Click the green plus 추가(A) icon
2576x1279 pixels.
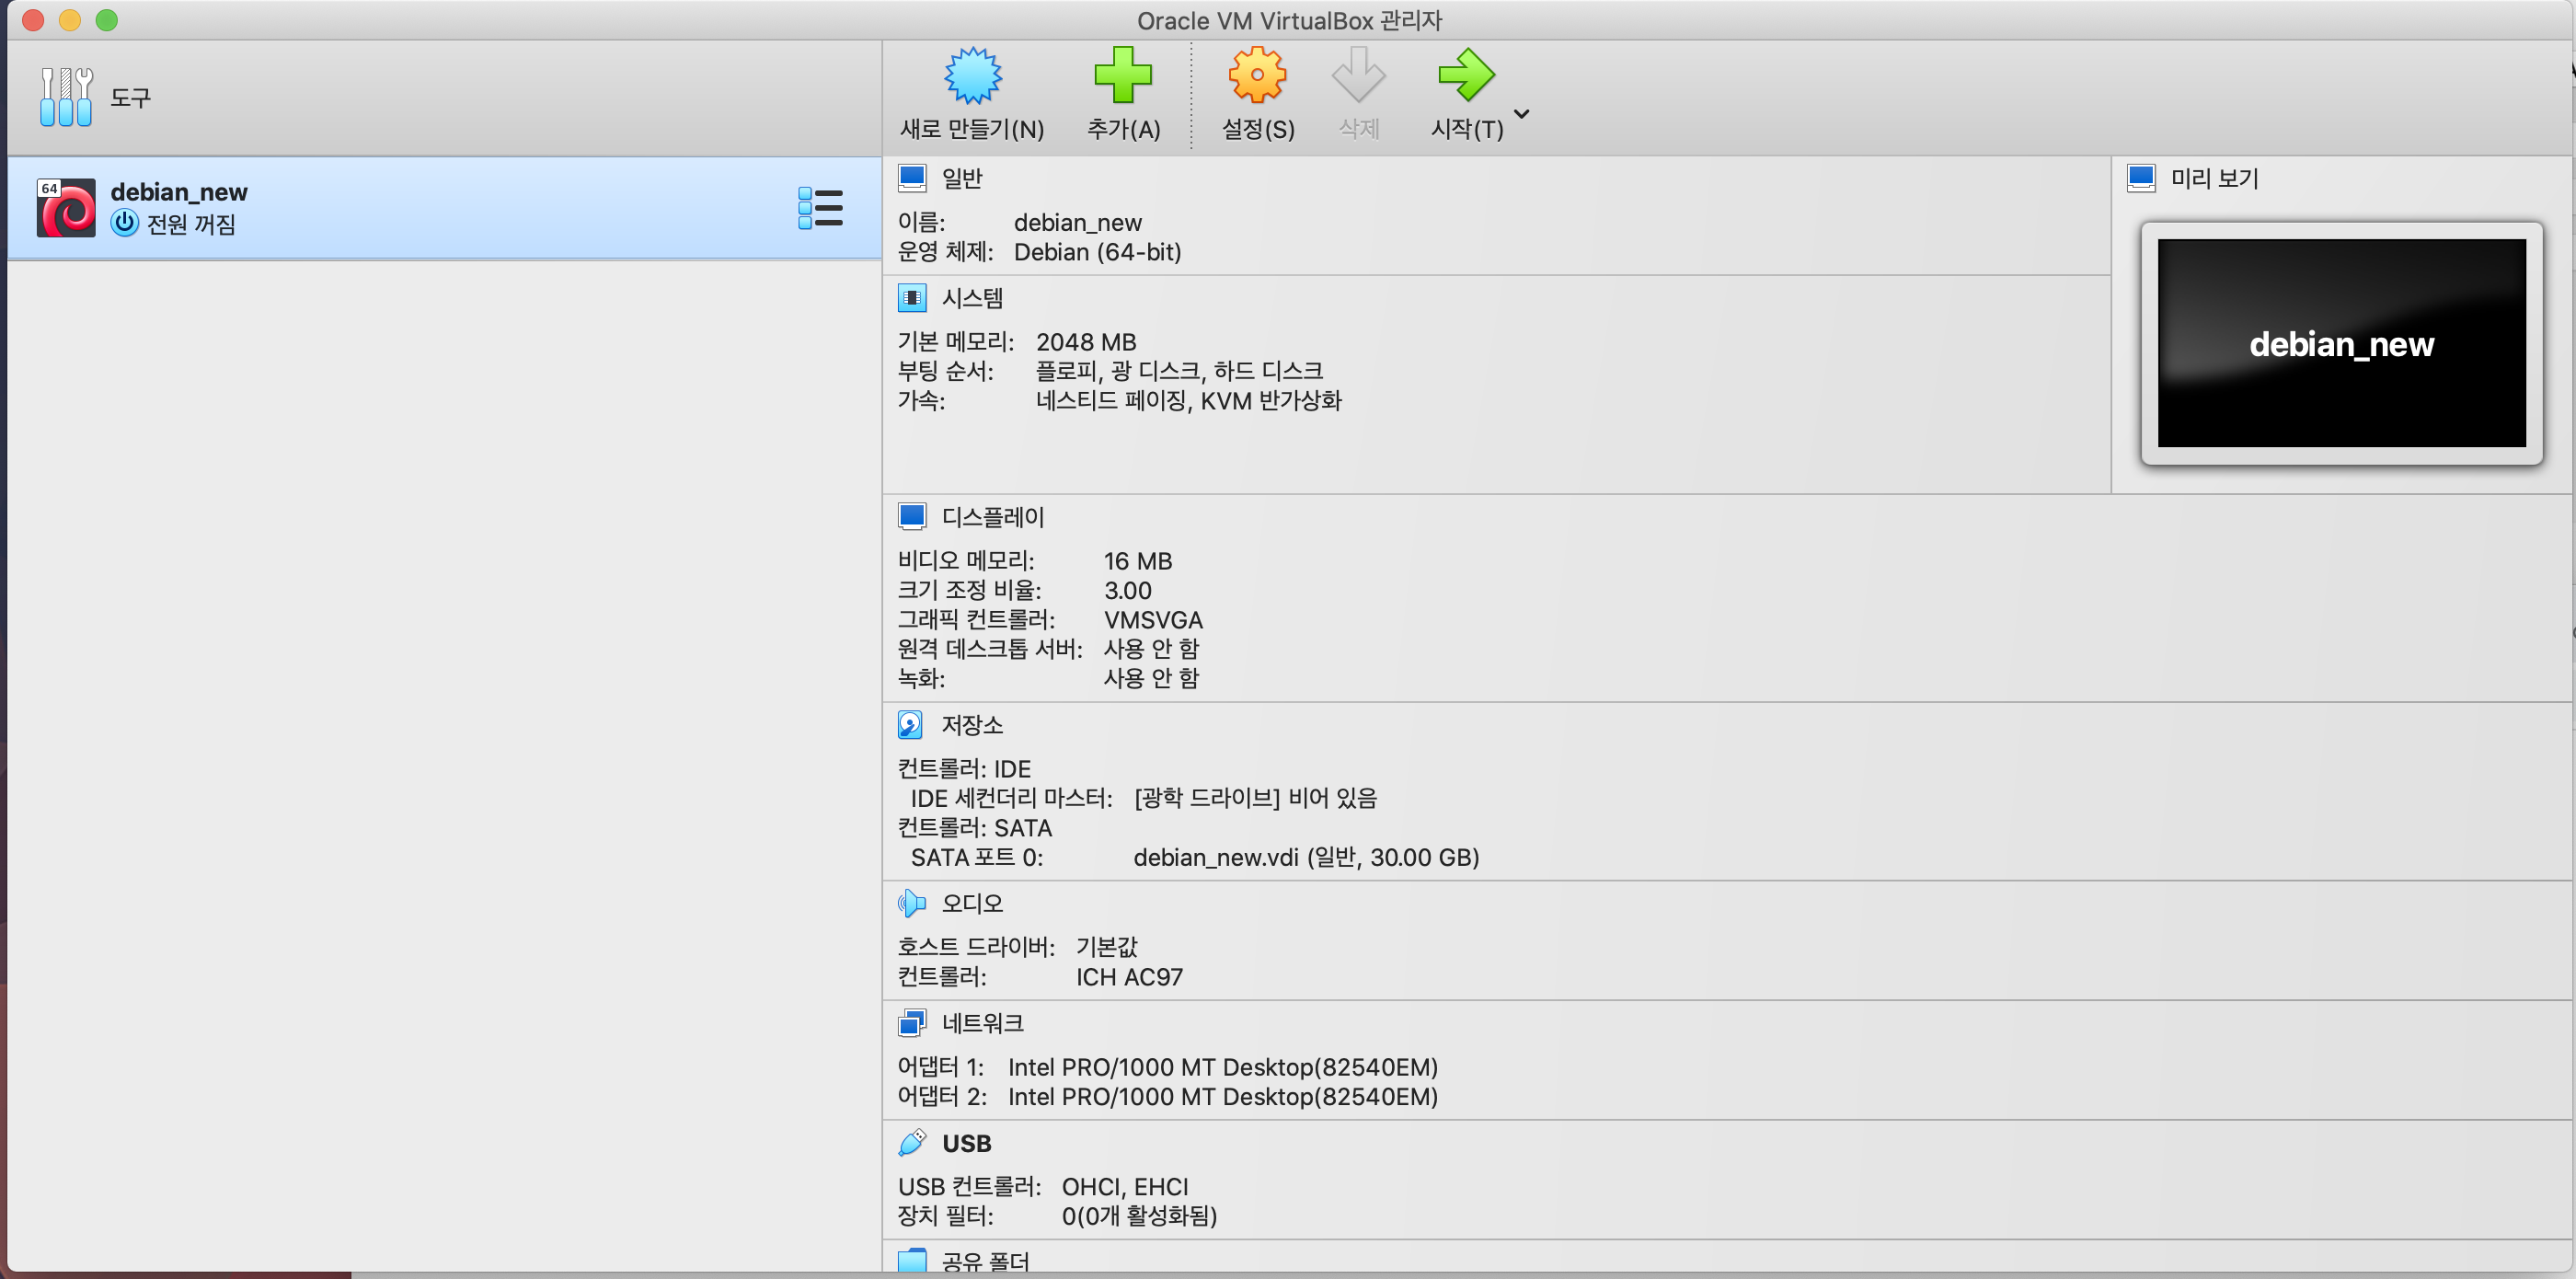coord(1123,76)
